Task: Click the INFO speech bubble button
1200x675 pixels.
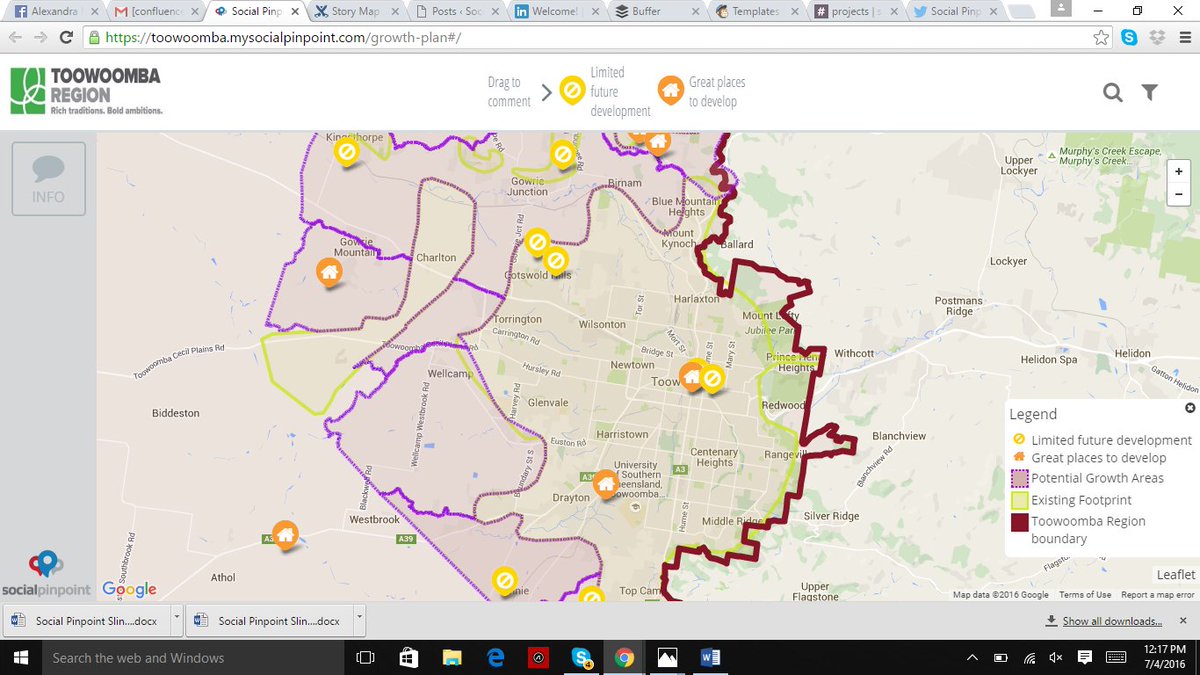Action: [48, 178]
